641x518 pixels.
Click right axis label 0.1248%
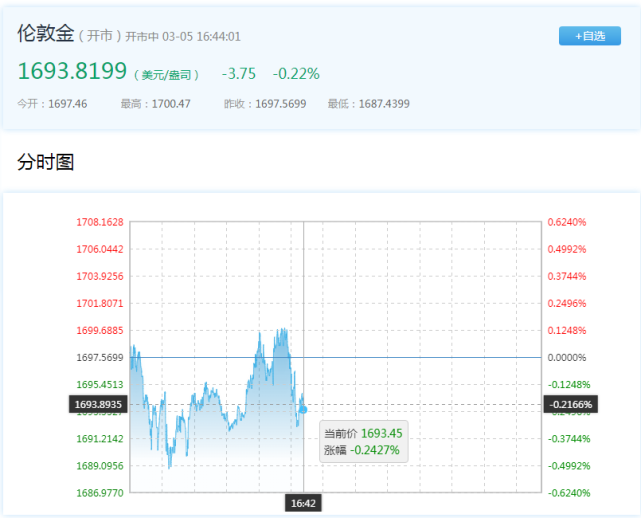[x=567, y=330]
